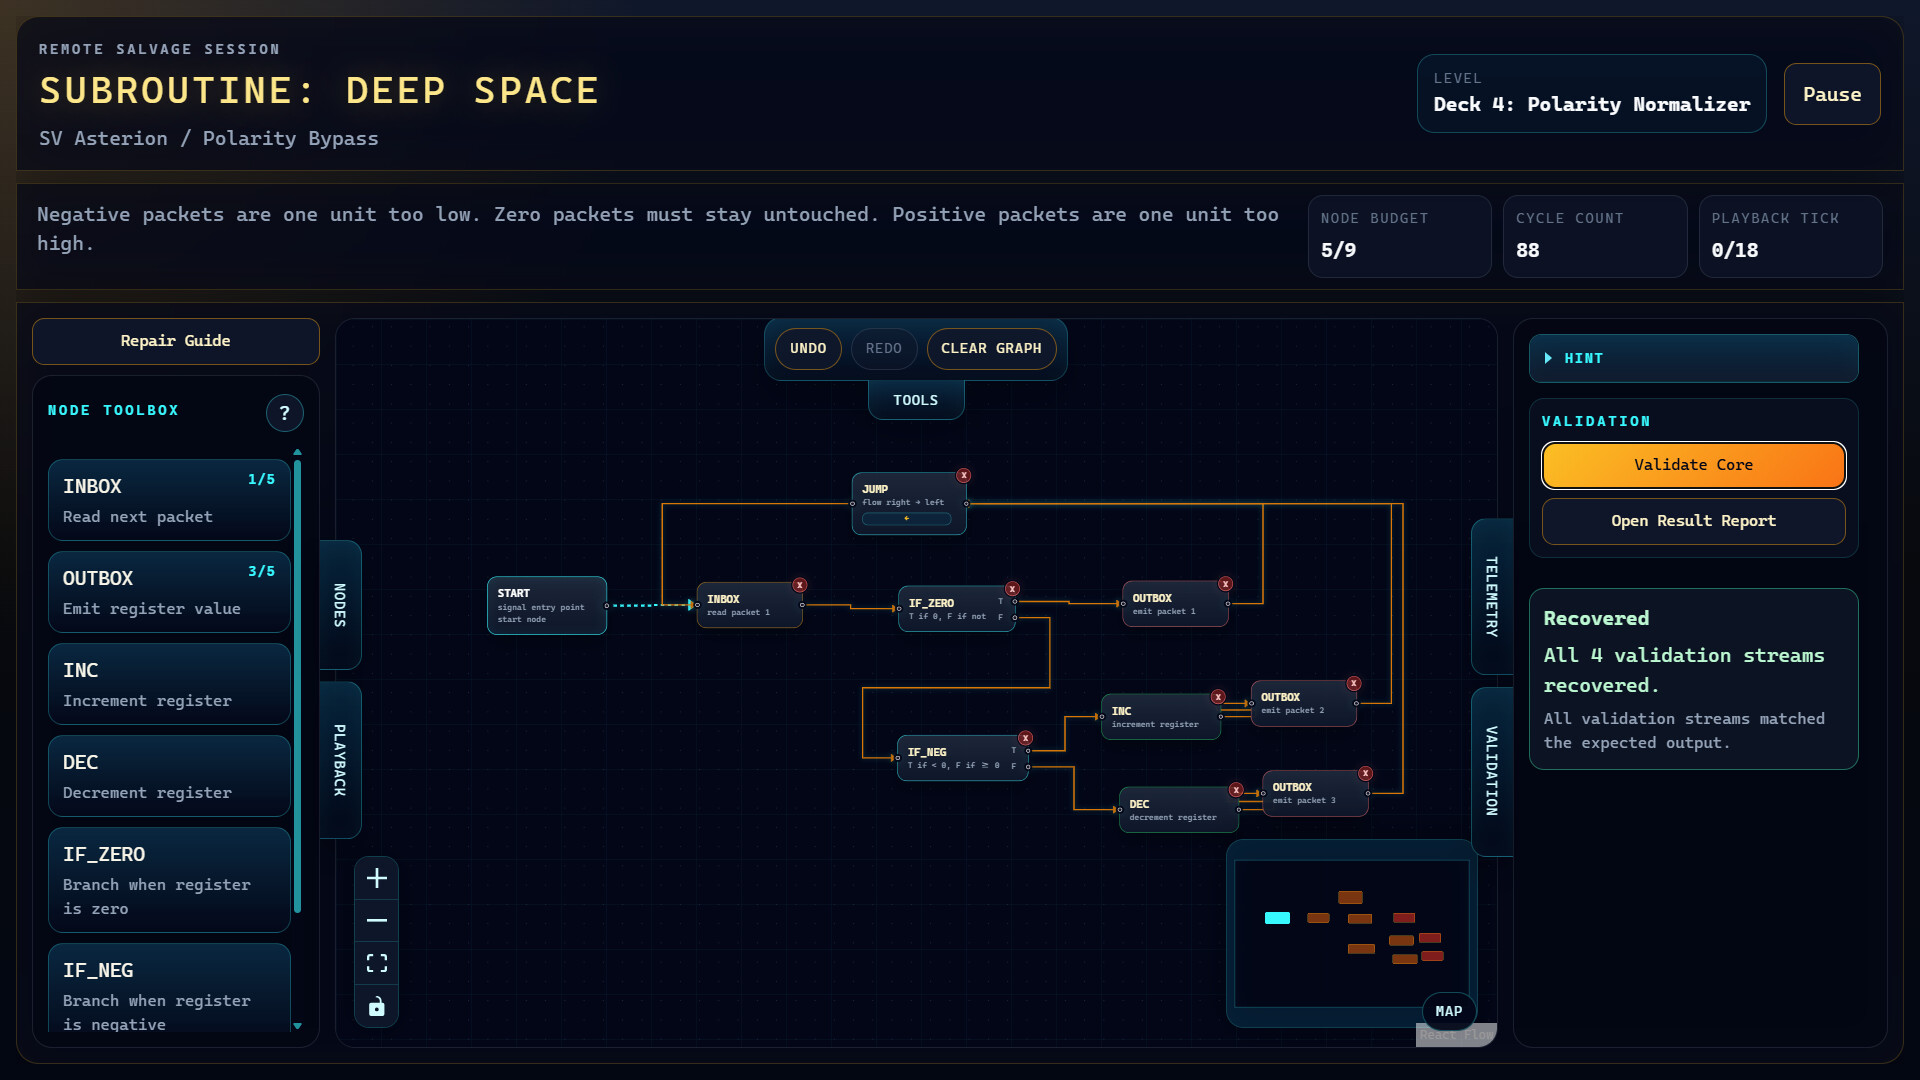Delete the IF_NEG node with its X

click(1025, 738)
